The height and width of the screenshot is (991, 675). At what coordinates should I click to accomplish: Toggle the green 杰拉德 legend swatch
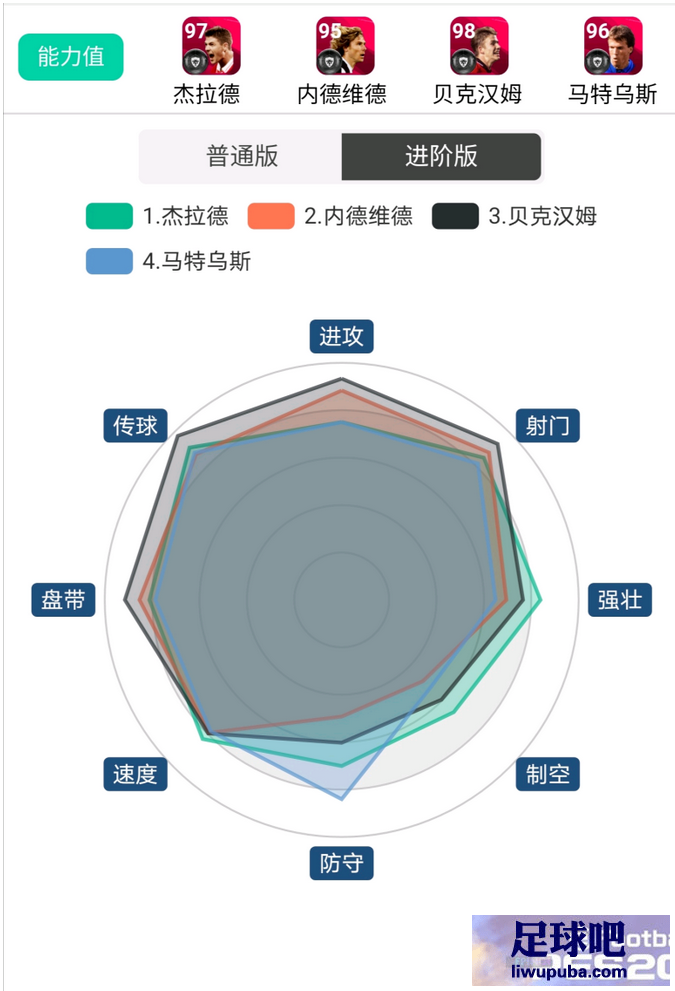click(109, 216)
